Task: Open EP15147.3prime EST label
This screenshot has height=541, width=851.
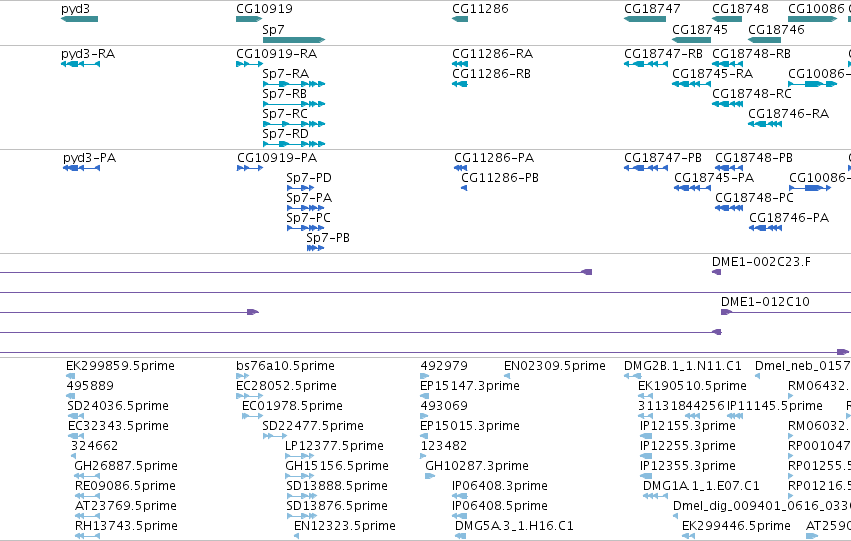Action: tap(470, 386)
